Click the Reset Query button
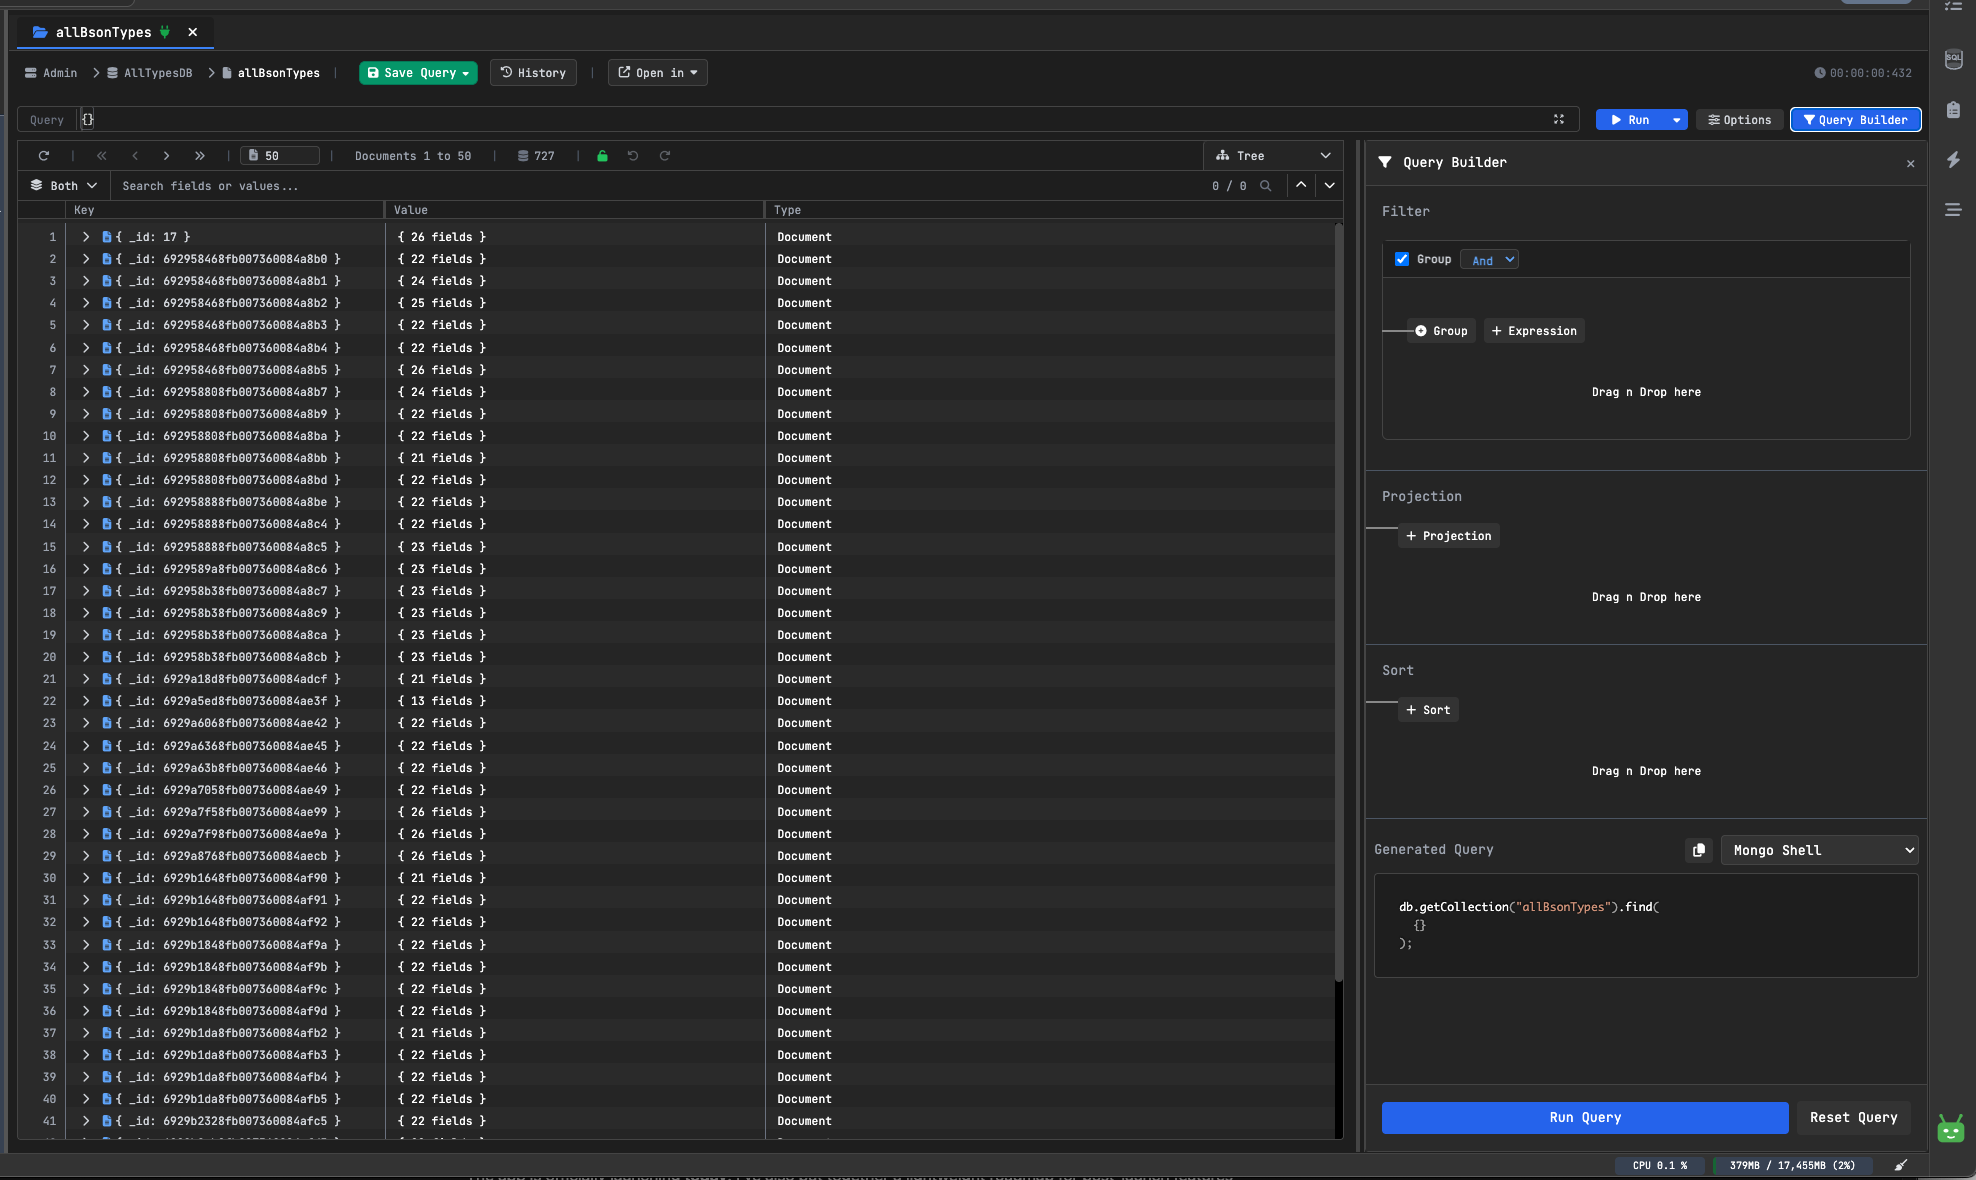1976x1180 pixels. [1853, 1118]
